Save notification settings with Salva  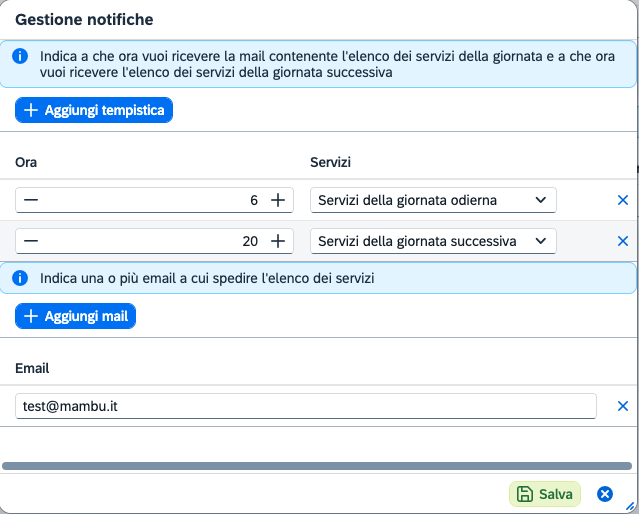[x=545, y=494]
